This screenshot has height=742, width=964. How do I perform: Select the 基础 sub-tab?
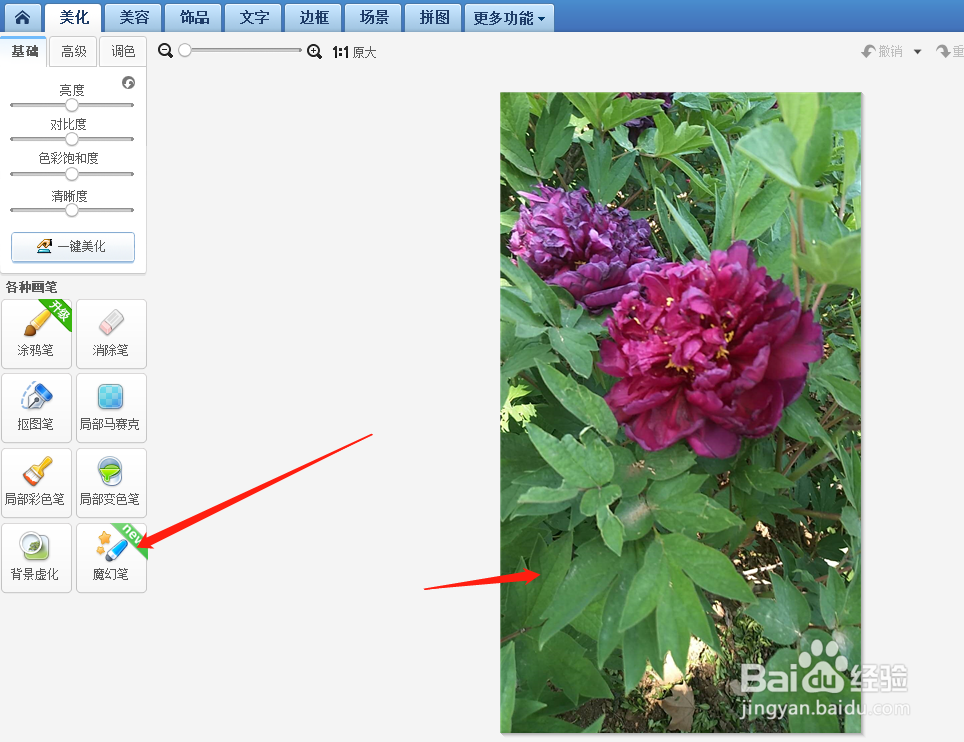(x=24, y=51)
